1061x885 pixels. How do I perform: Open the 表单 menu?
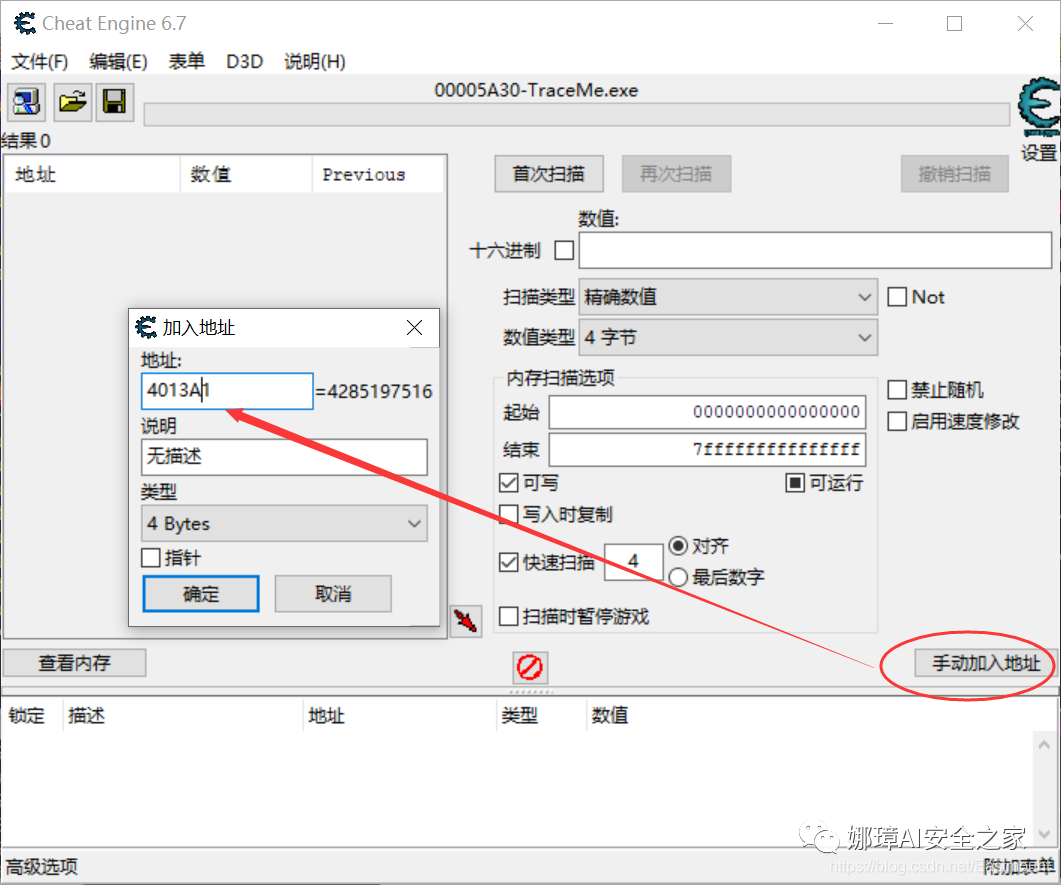187,62
